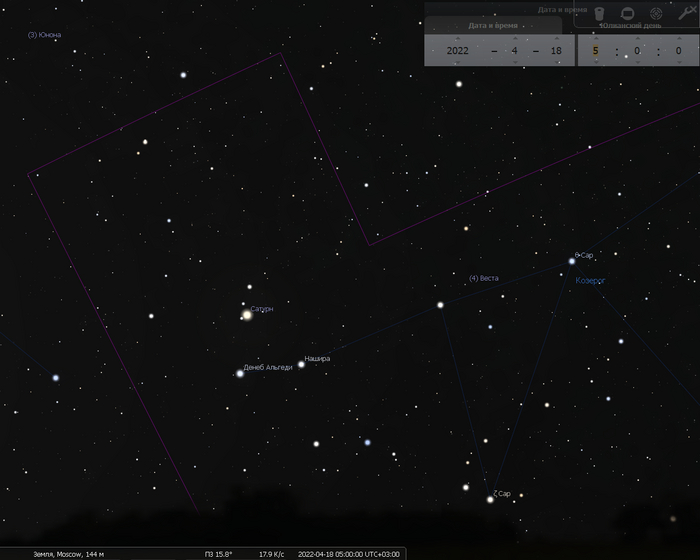Image resolution: width=700 pixels, height=560 pixels.
Task: Select the star ζ Cap
Action: click(490, 499)
